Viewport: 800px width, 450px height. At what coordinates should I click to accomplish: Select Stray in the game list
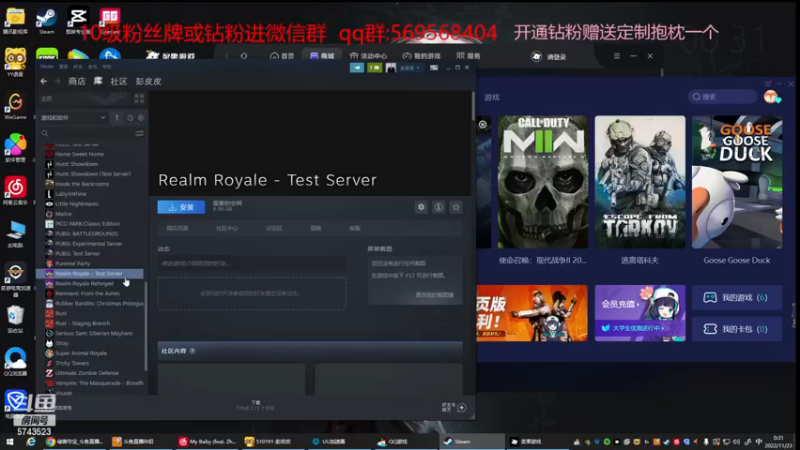pyautogui.click(x=62, y=343)
